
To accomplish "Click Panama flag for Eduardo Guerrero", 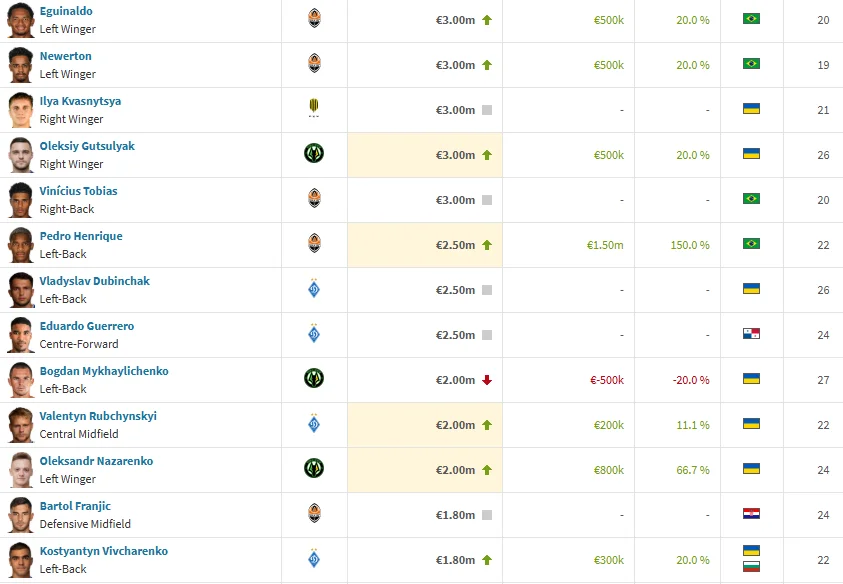I will pyautogui.click(x=751, y=334).
